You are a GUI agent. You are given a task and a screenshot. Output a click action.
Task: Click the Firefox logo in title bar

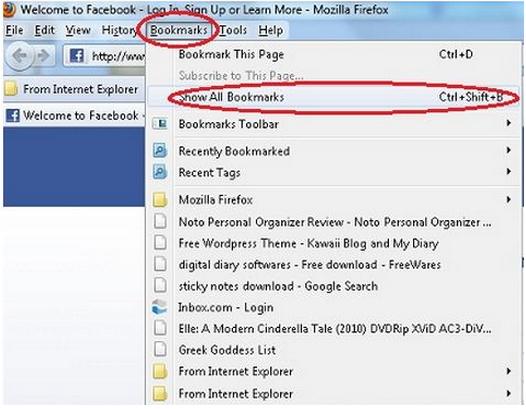[x=9, y=9]
